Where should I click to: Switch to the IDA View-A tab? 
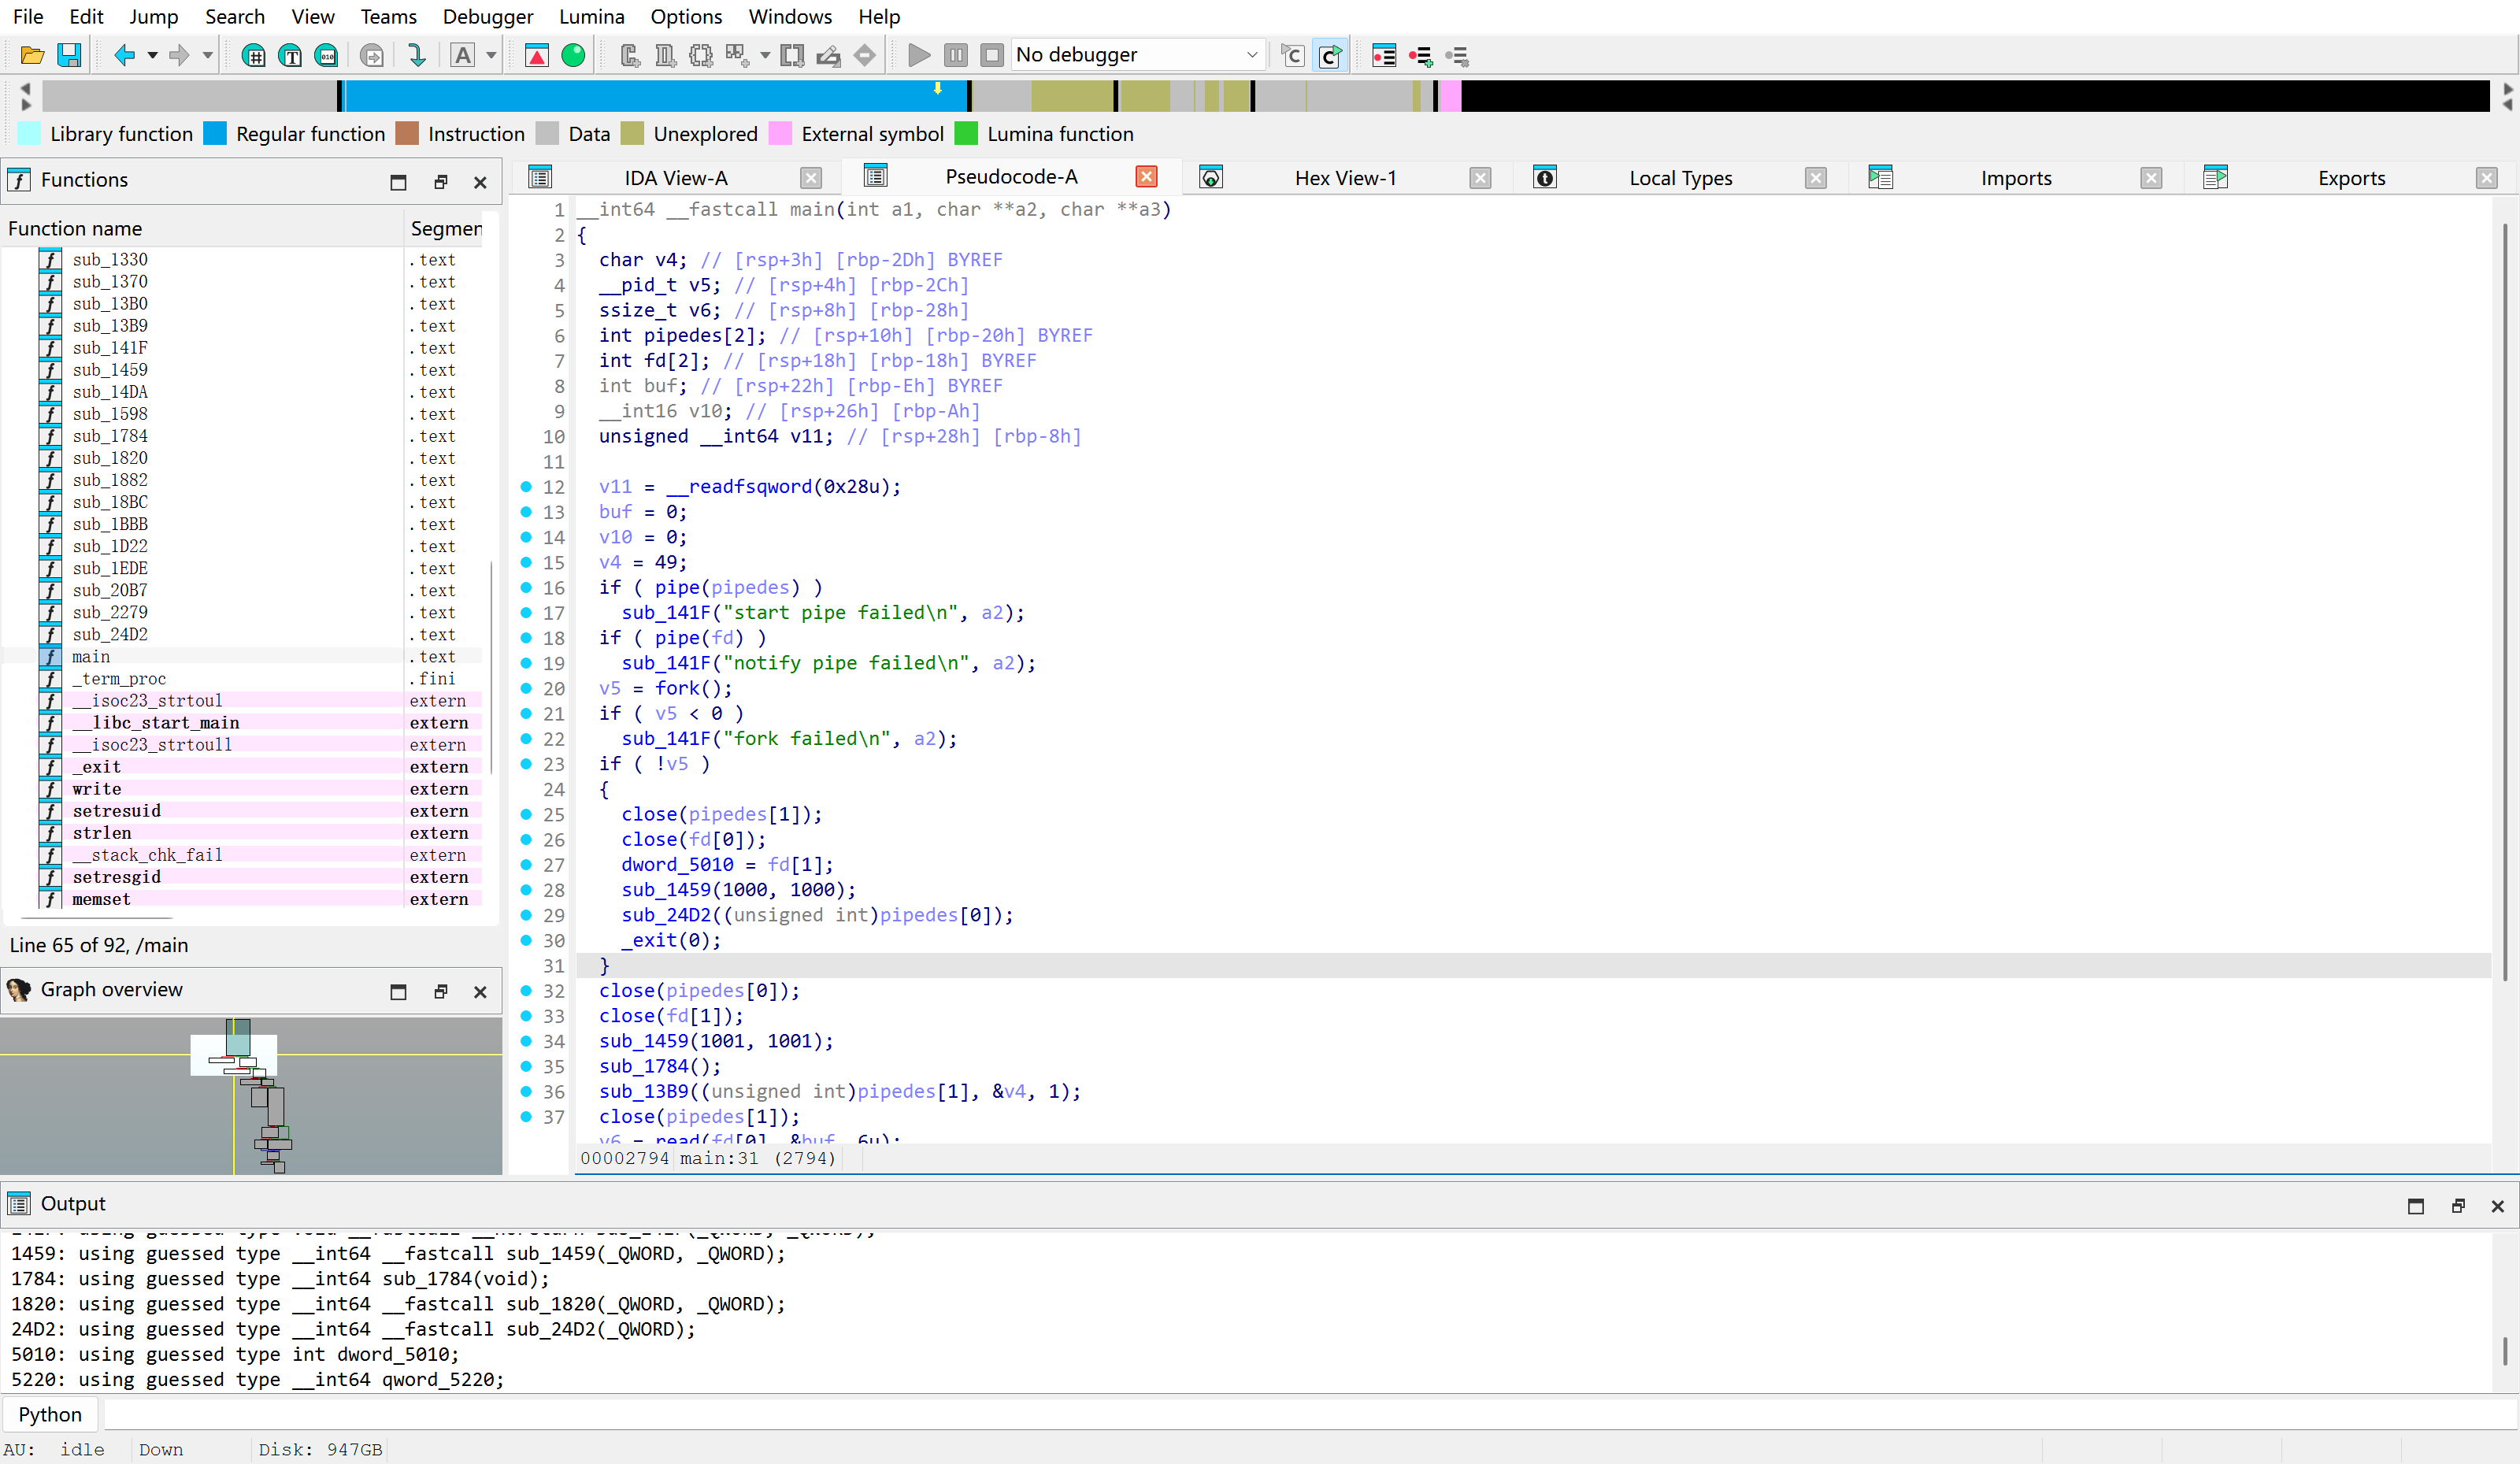(x=676, y=178)
